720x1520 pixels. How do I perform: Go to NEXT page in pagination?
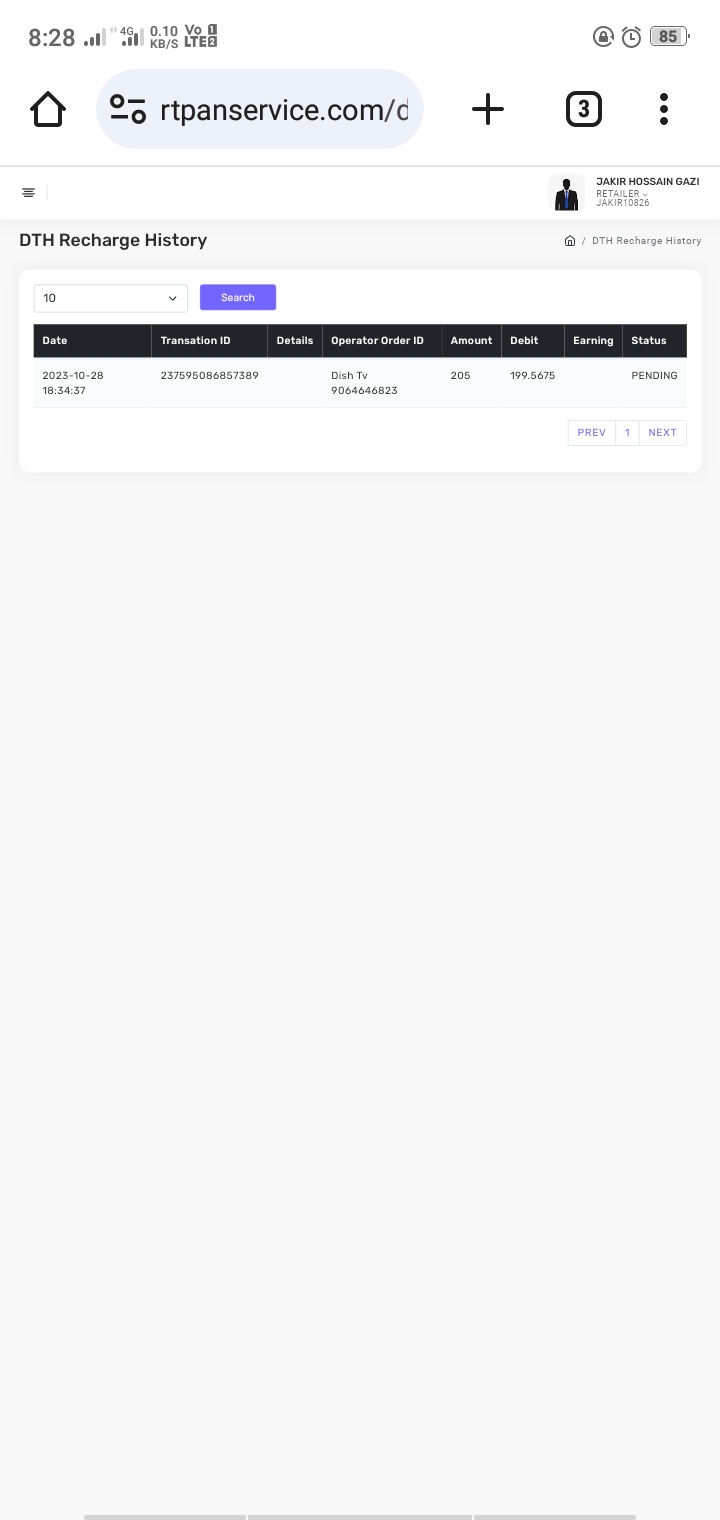662,433
